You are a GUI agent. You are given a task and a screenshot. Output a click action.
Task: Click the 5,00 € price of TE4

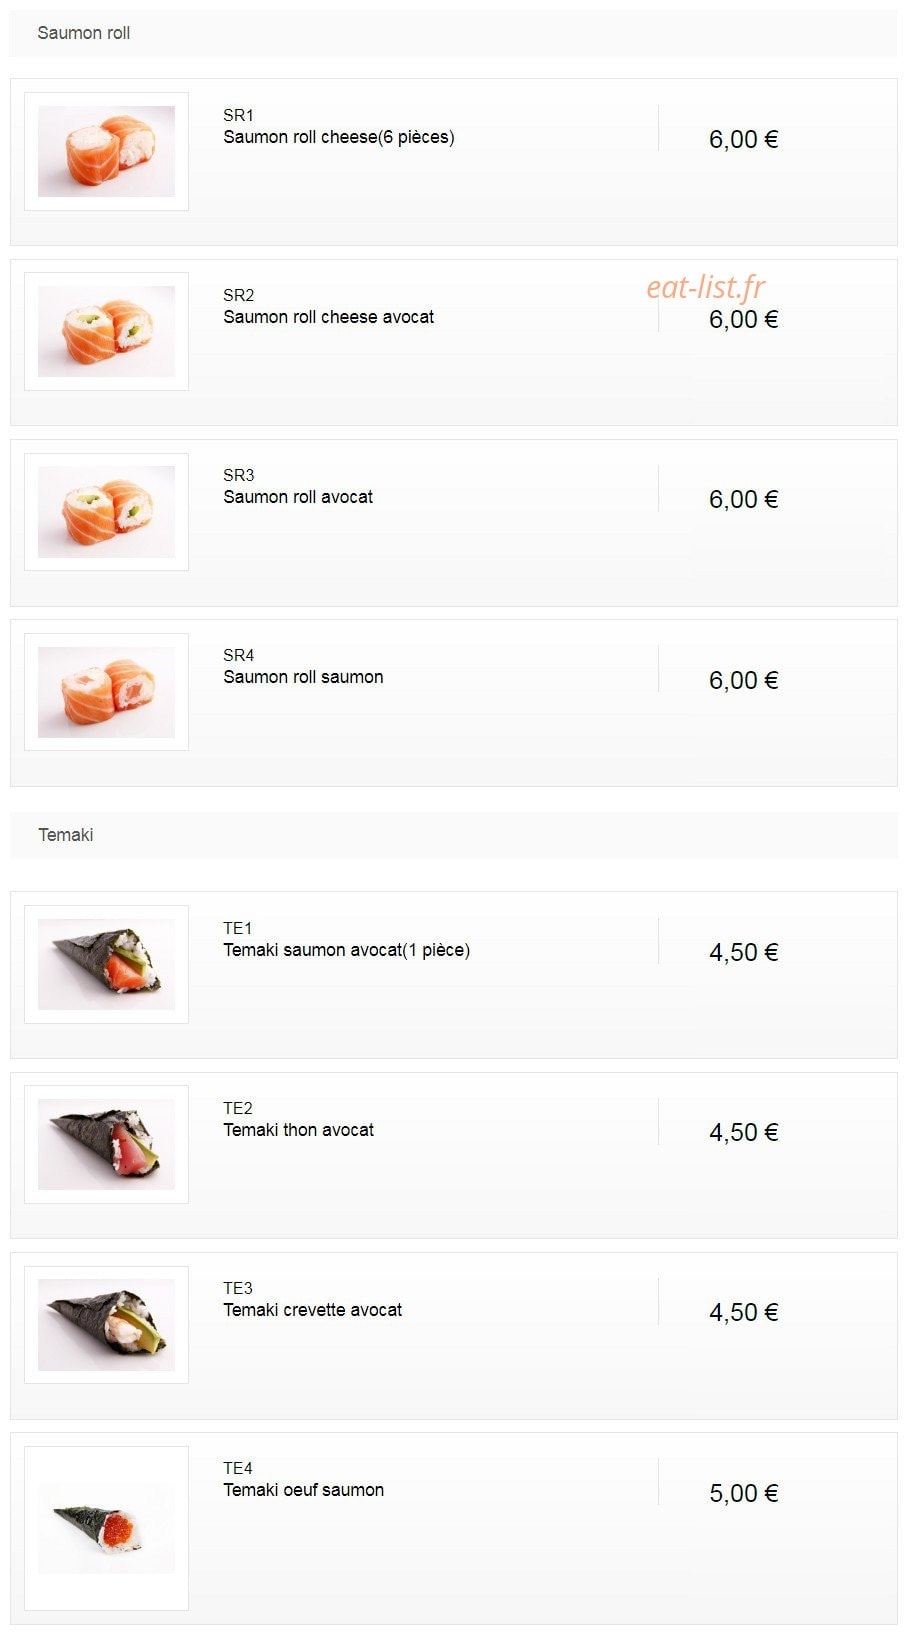coord(744,1493)
